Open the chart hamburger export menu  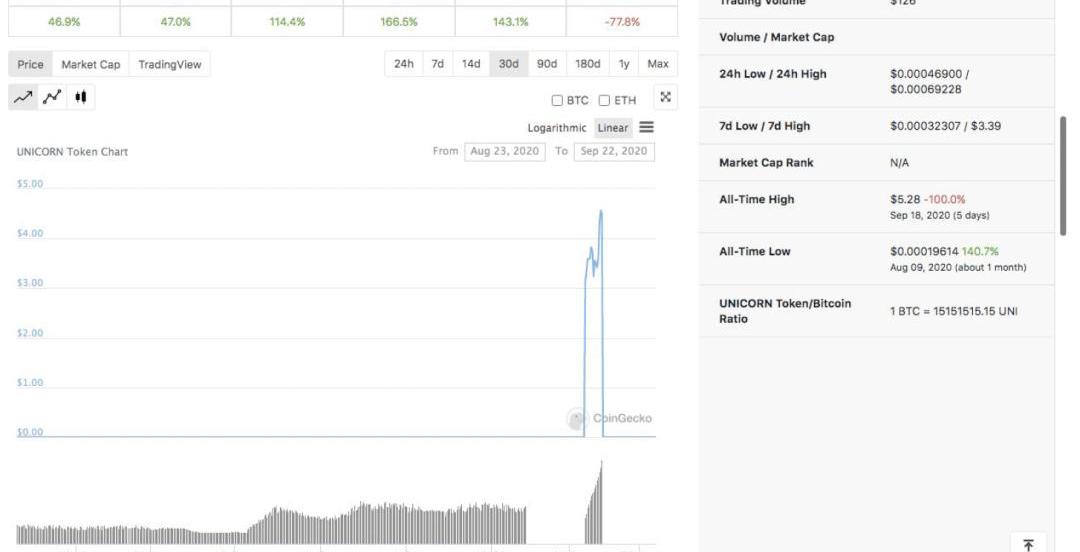point(646,128)
